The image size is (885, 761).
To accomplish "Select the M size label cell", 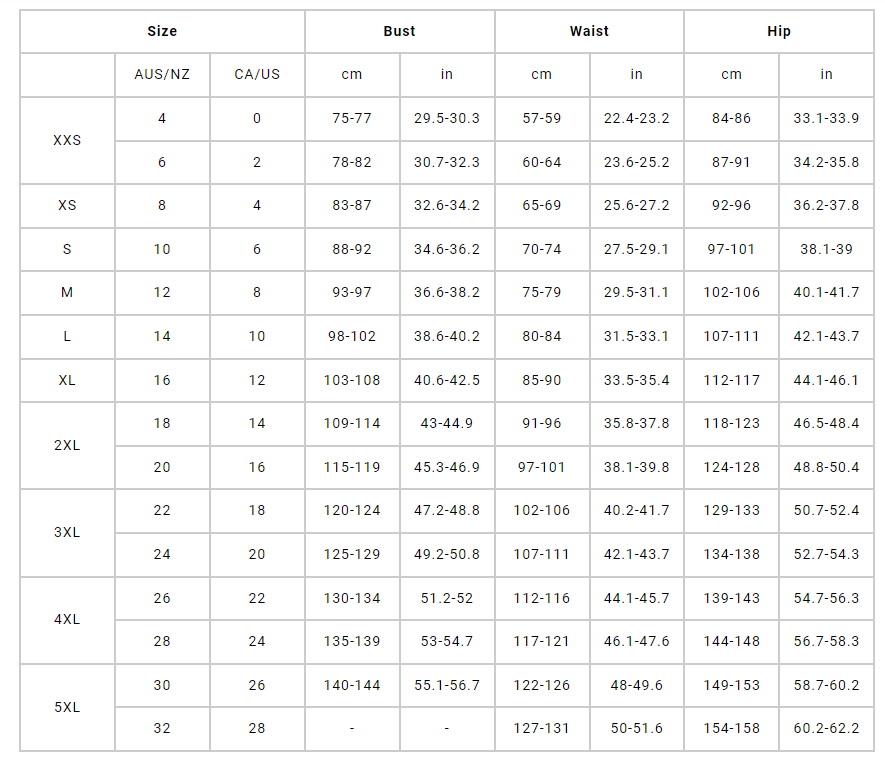I will click(67, 292).
